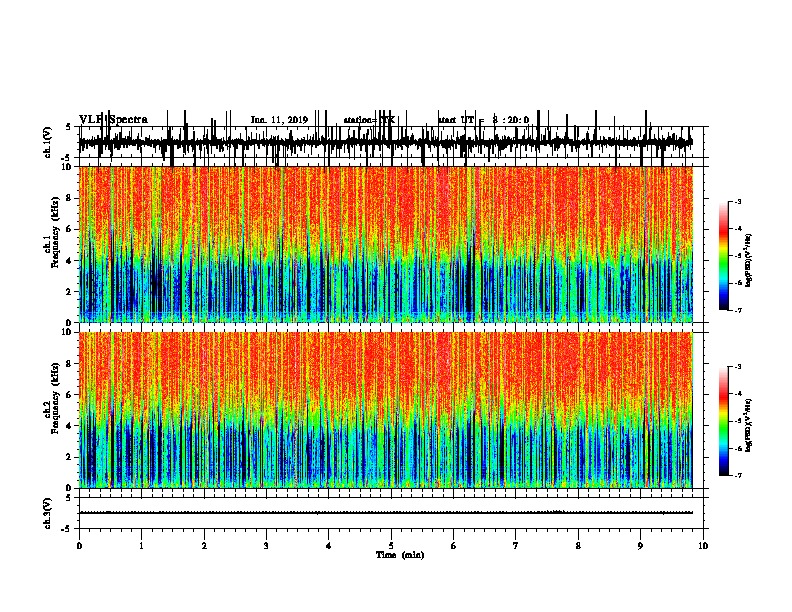Select the ch.1 "Frequency (kHz)" axis label
This screenshot has height=612, width=792.
(x=55, y=233)
